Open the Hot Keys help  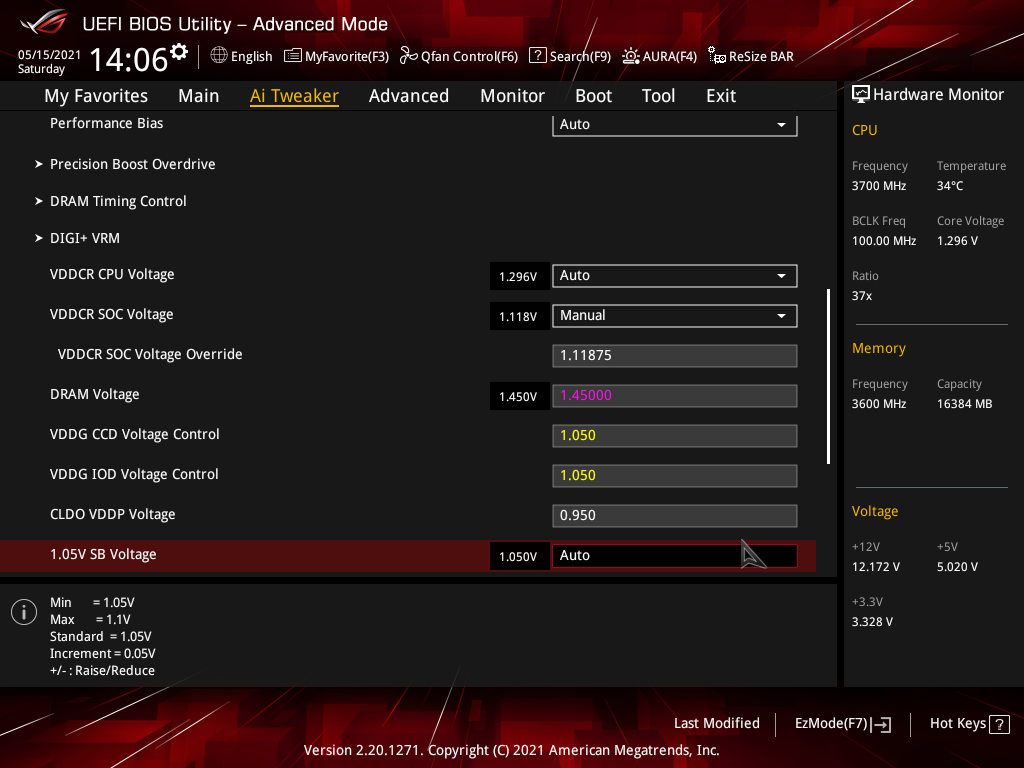969,724
